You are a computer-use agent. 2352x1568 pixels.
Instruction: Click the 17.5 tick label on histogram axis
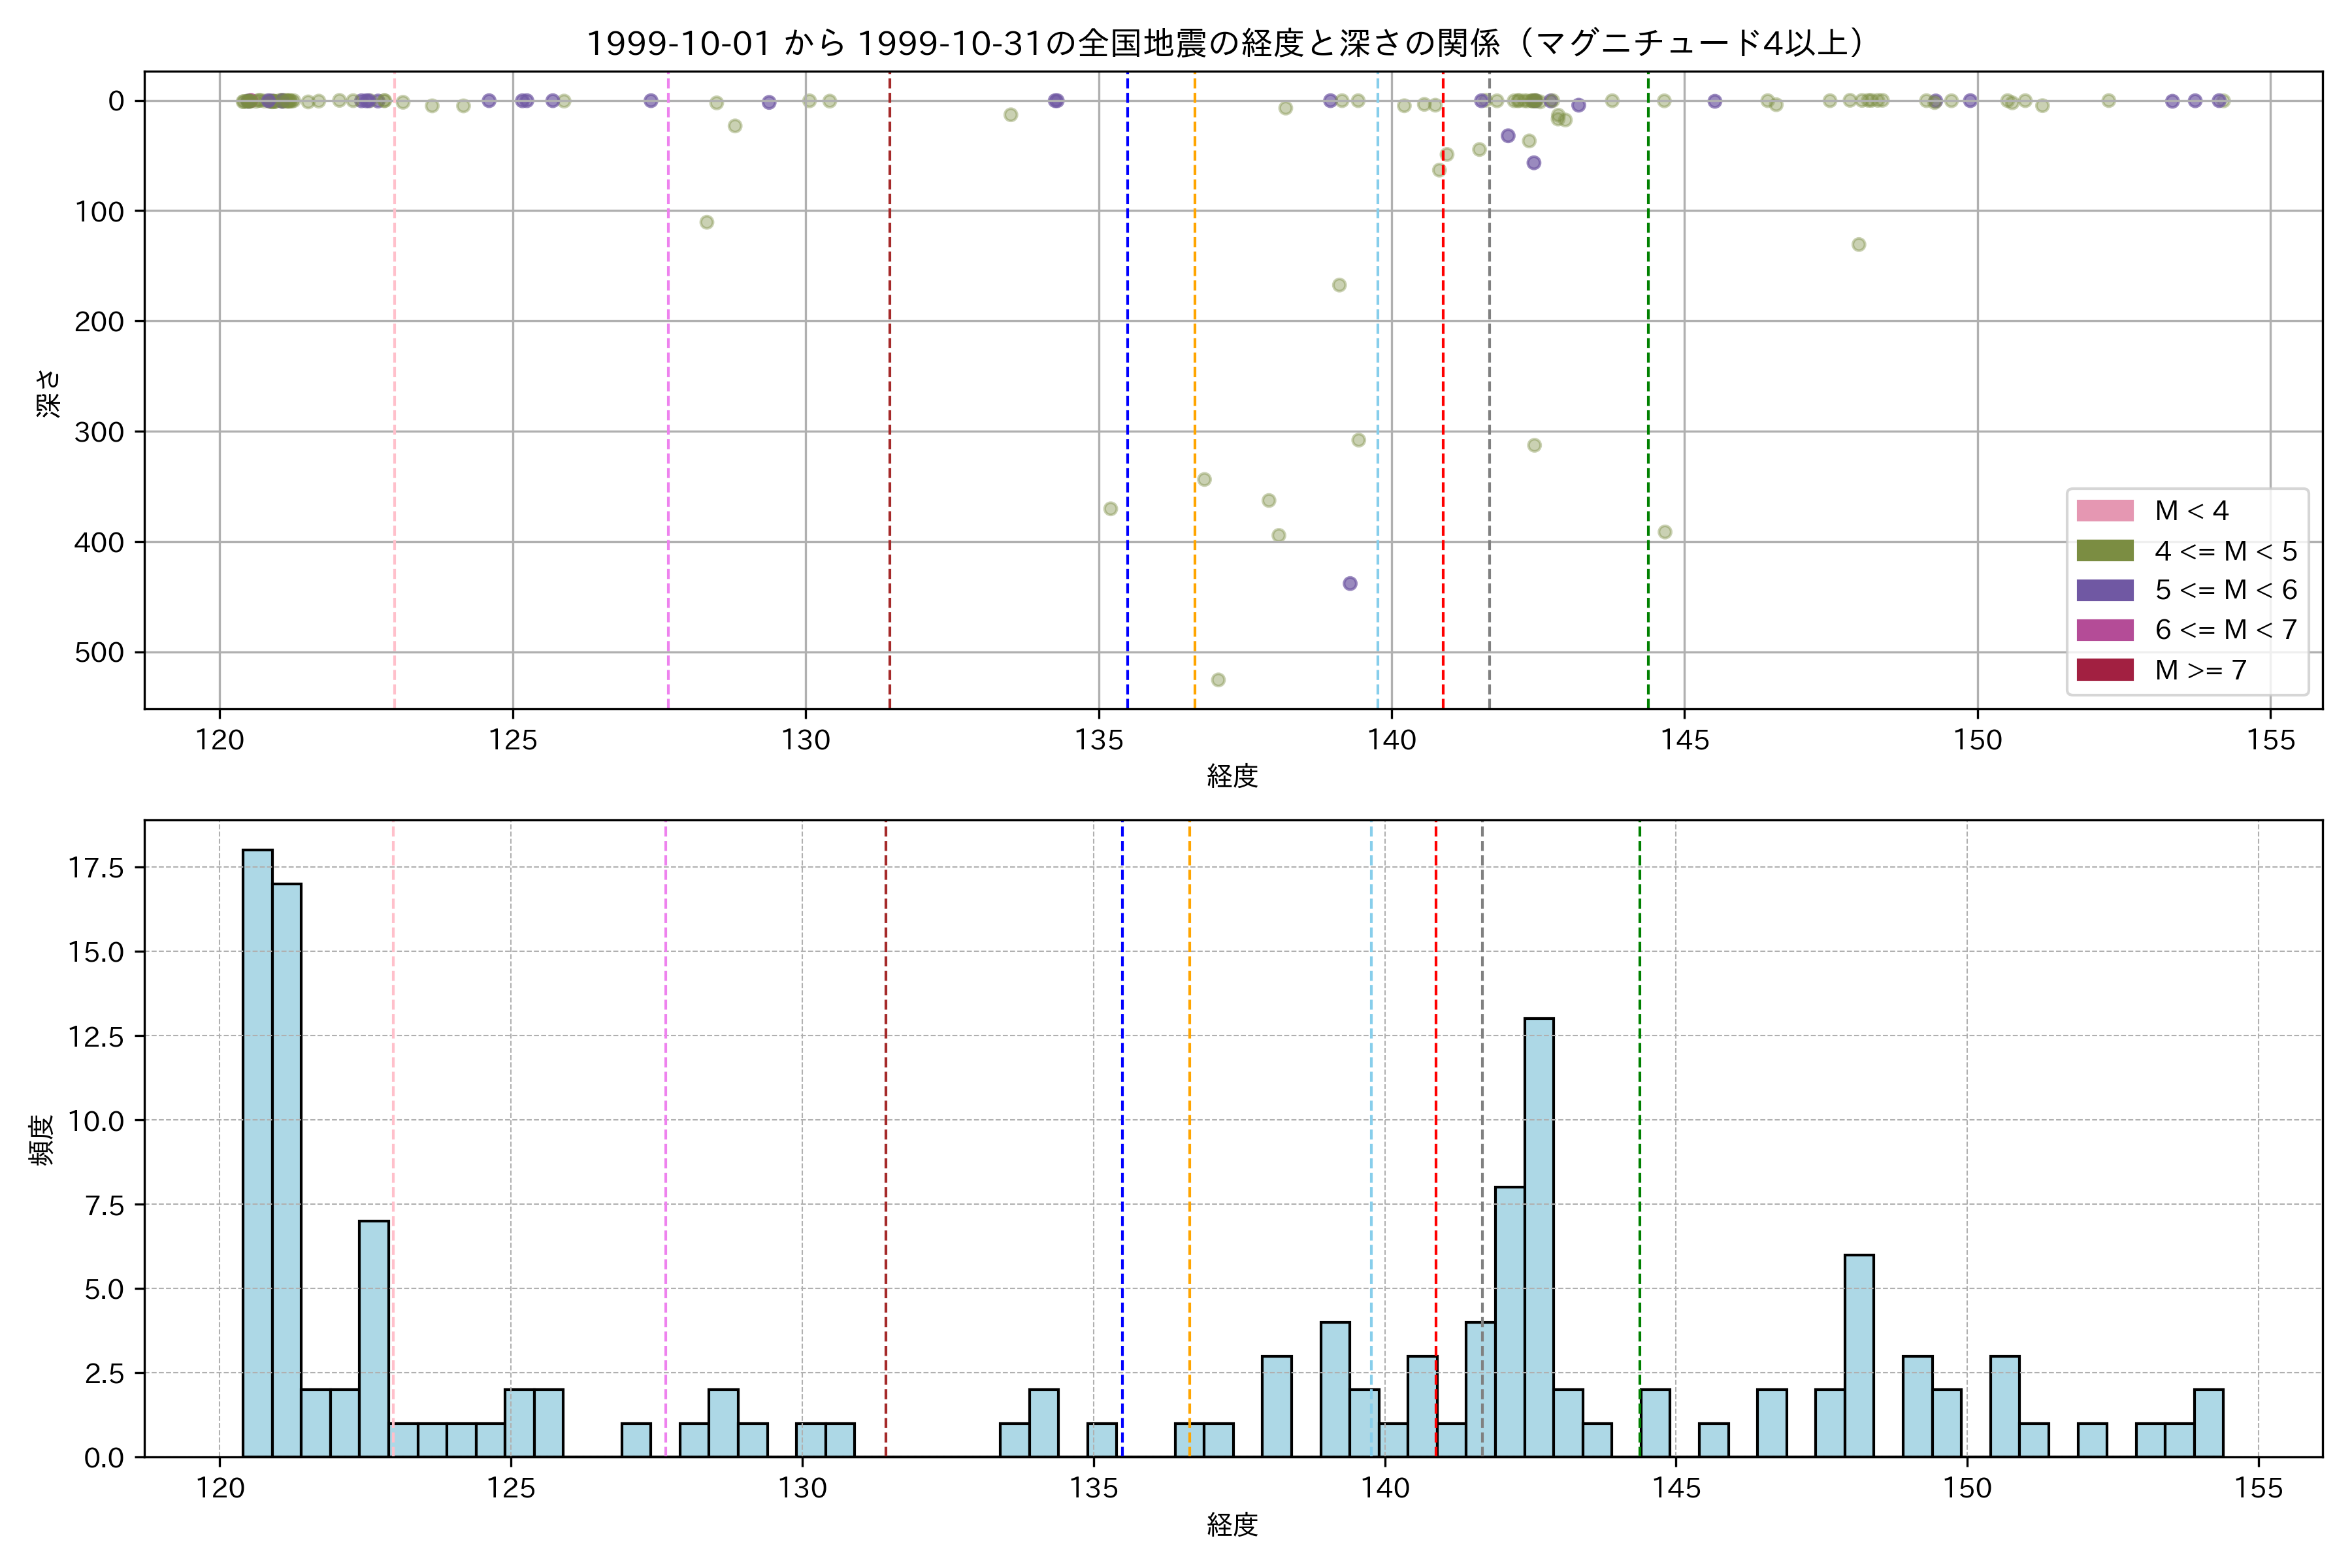[x=96, y=867]
